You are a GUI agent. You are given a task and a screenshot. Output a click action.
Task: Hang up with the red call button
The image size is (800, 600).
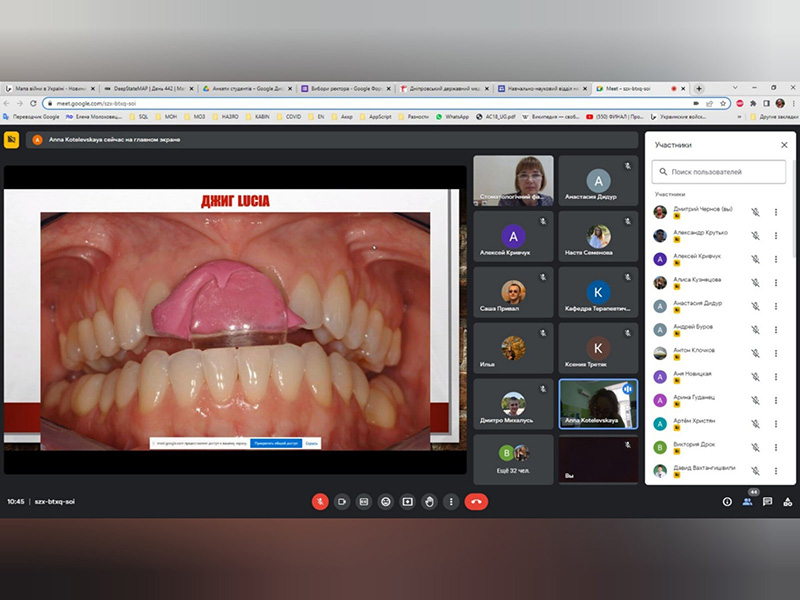pos(476,501)
